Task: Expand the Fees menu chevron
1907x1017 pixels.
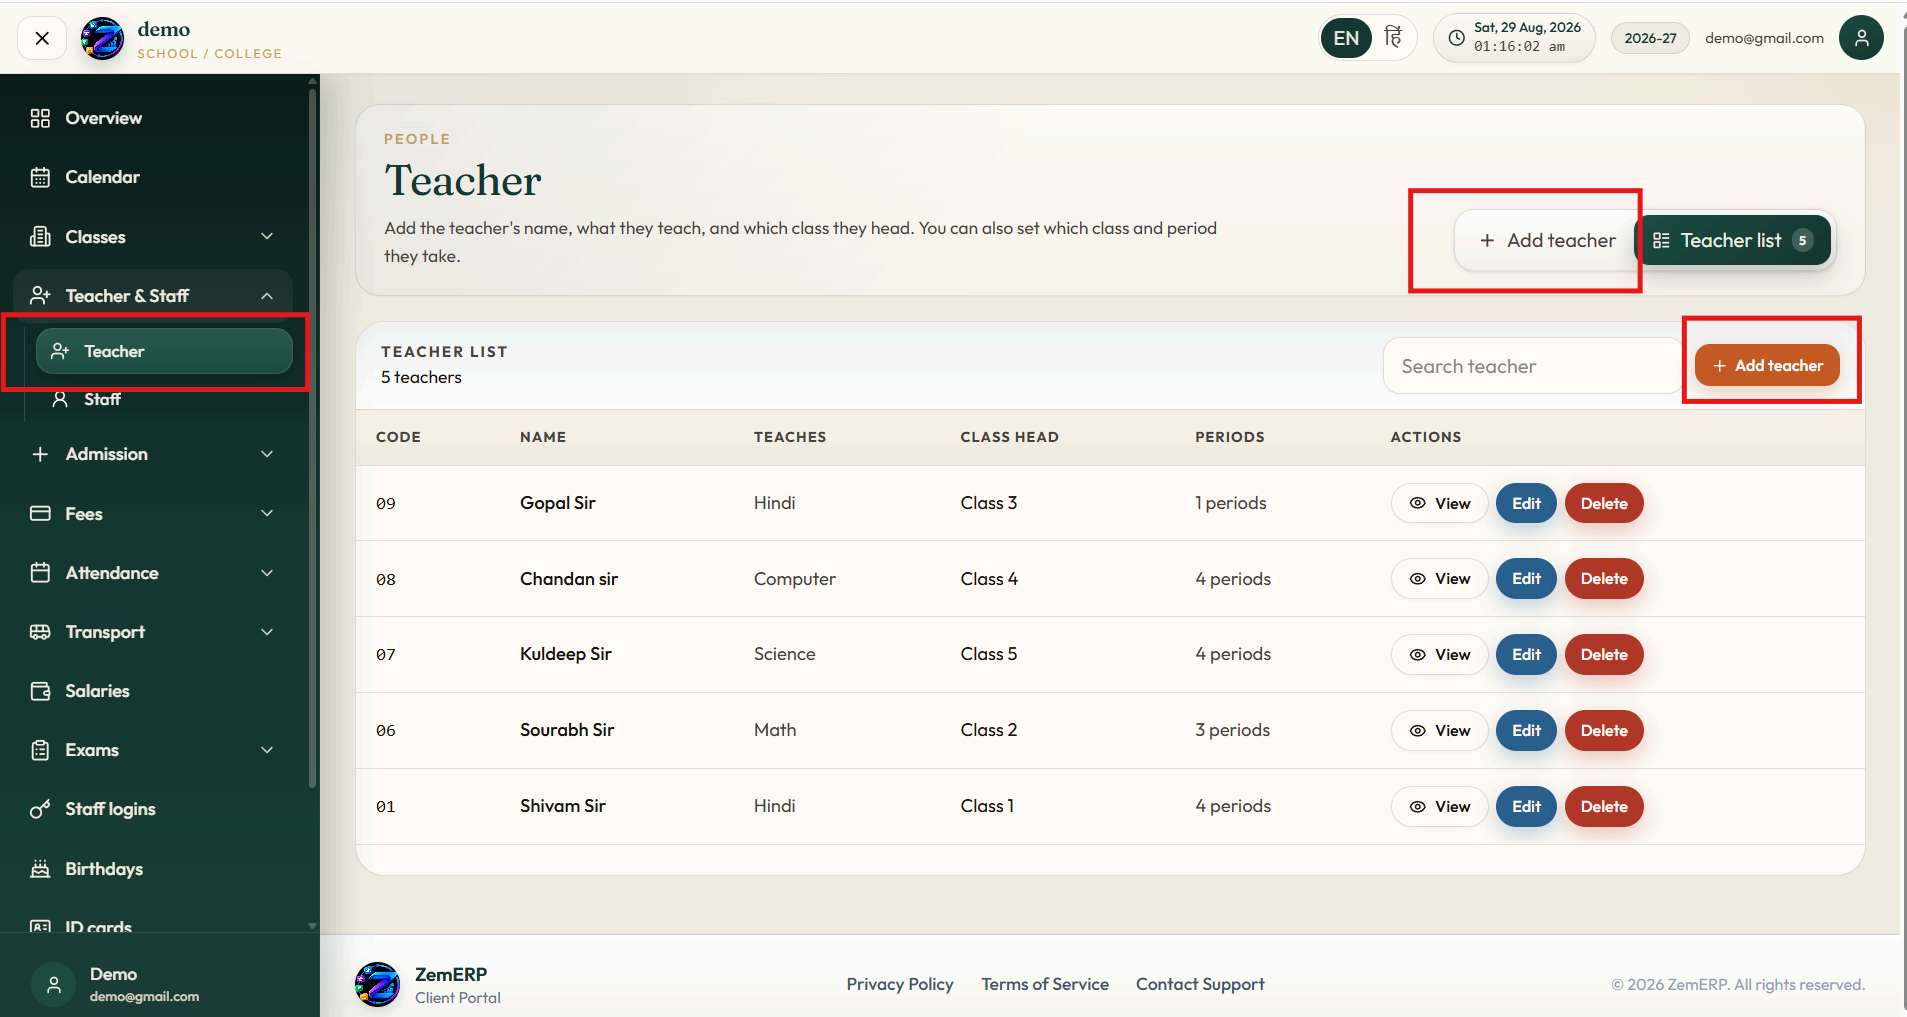Action: pyautogui.click(x=267, y=513)
